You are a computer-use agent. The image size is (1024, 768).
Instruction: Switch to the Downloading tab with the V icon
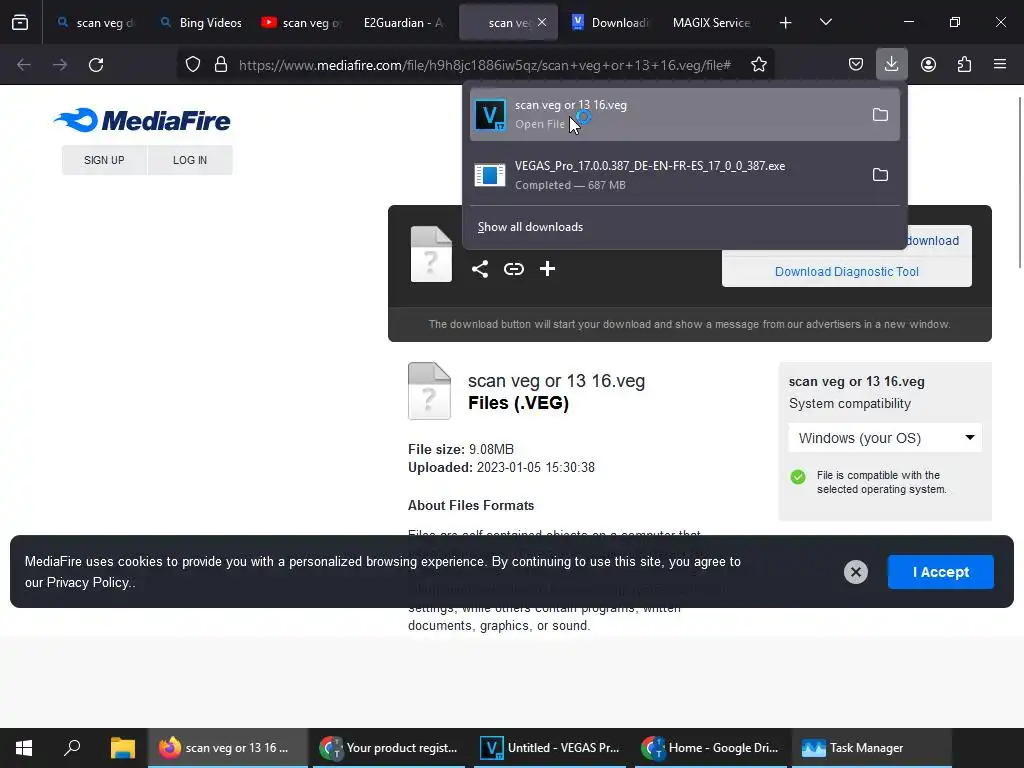click(611, 23)
